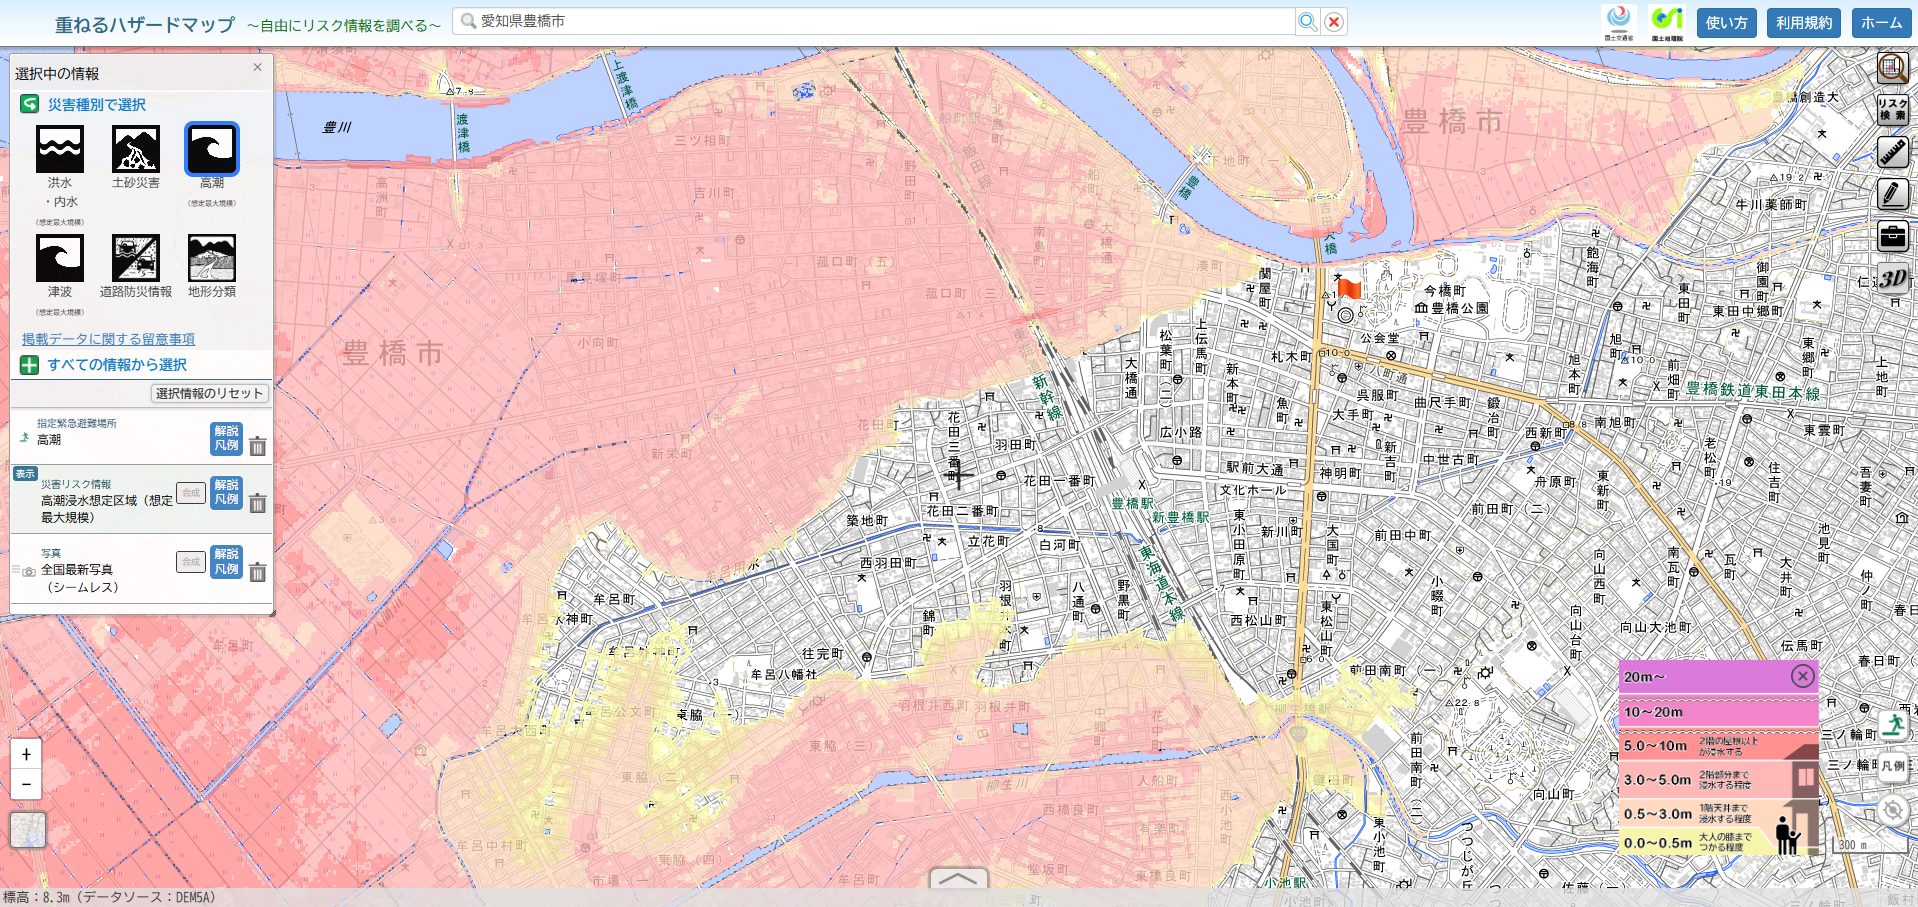Toggle 表示 visibility of 高潮浸水想定区域 layer

(25, 474)
